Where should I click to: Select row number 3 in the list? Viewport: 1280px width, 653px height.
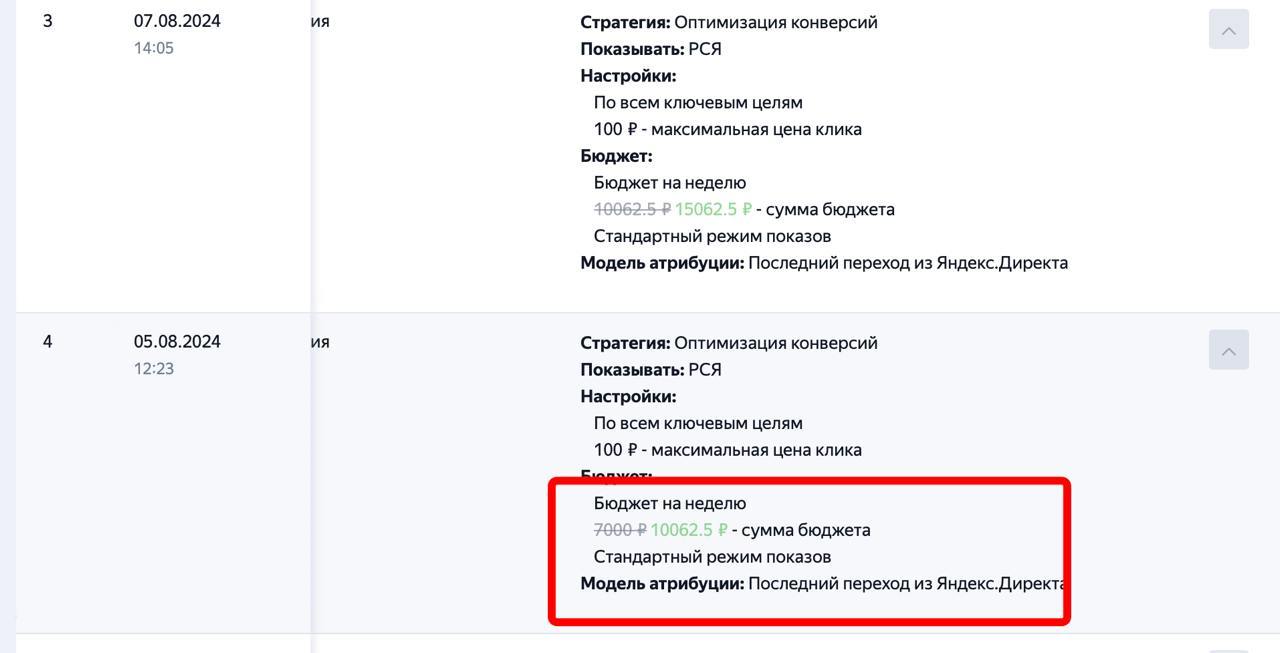point(47,20)
